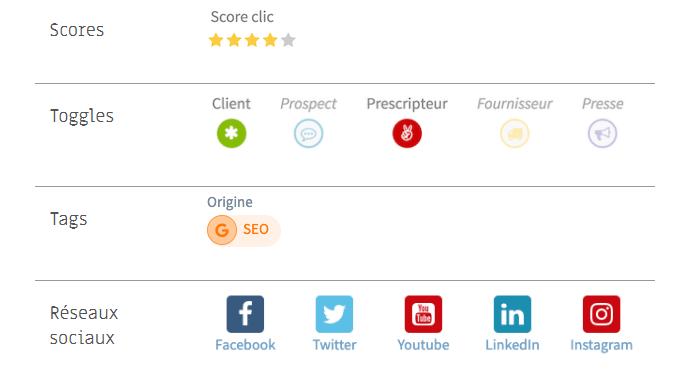Follow the LinkedIn text link
This screenshot has height=366, width=692.
pos(512,345)
